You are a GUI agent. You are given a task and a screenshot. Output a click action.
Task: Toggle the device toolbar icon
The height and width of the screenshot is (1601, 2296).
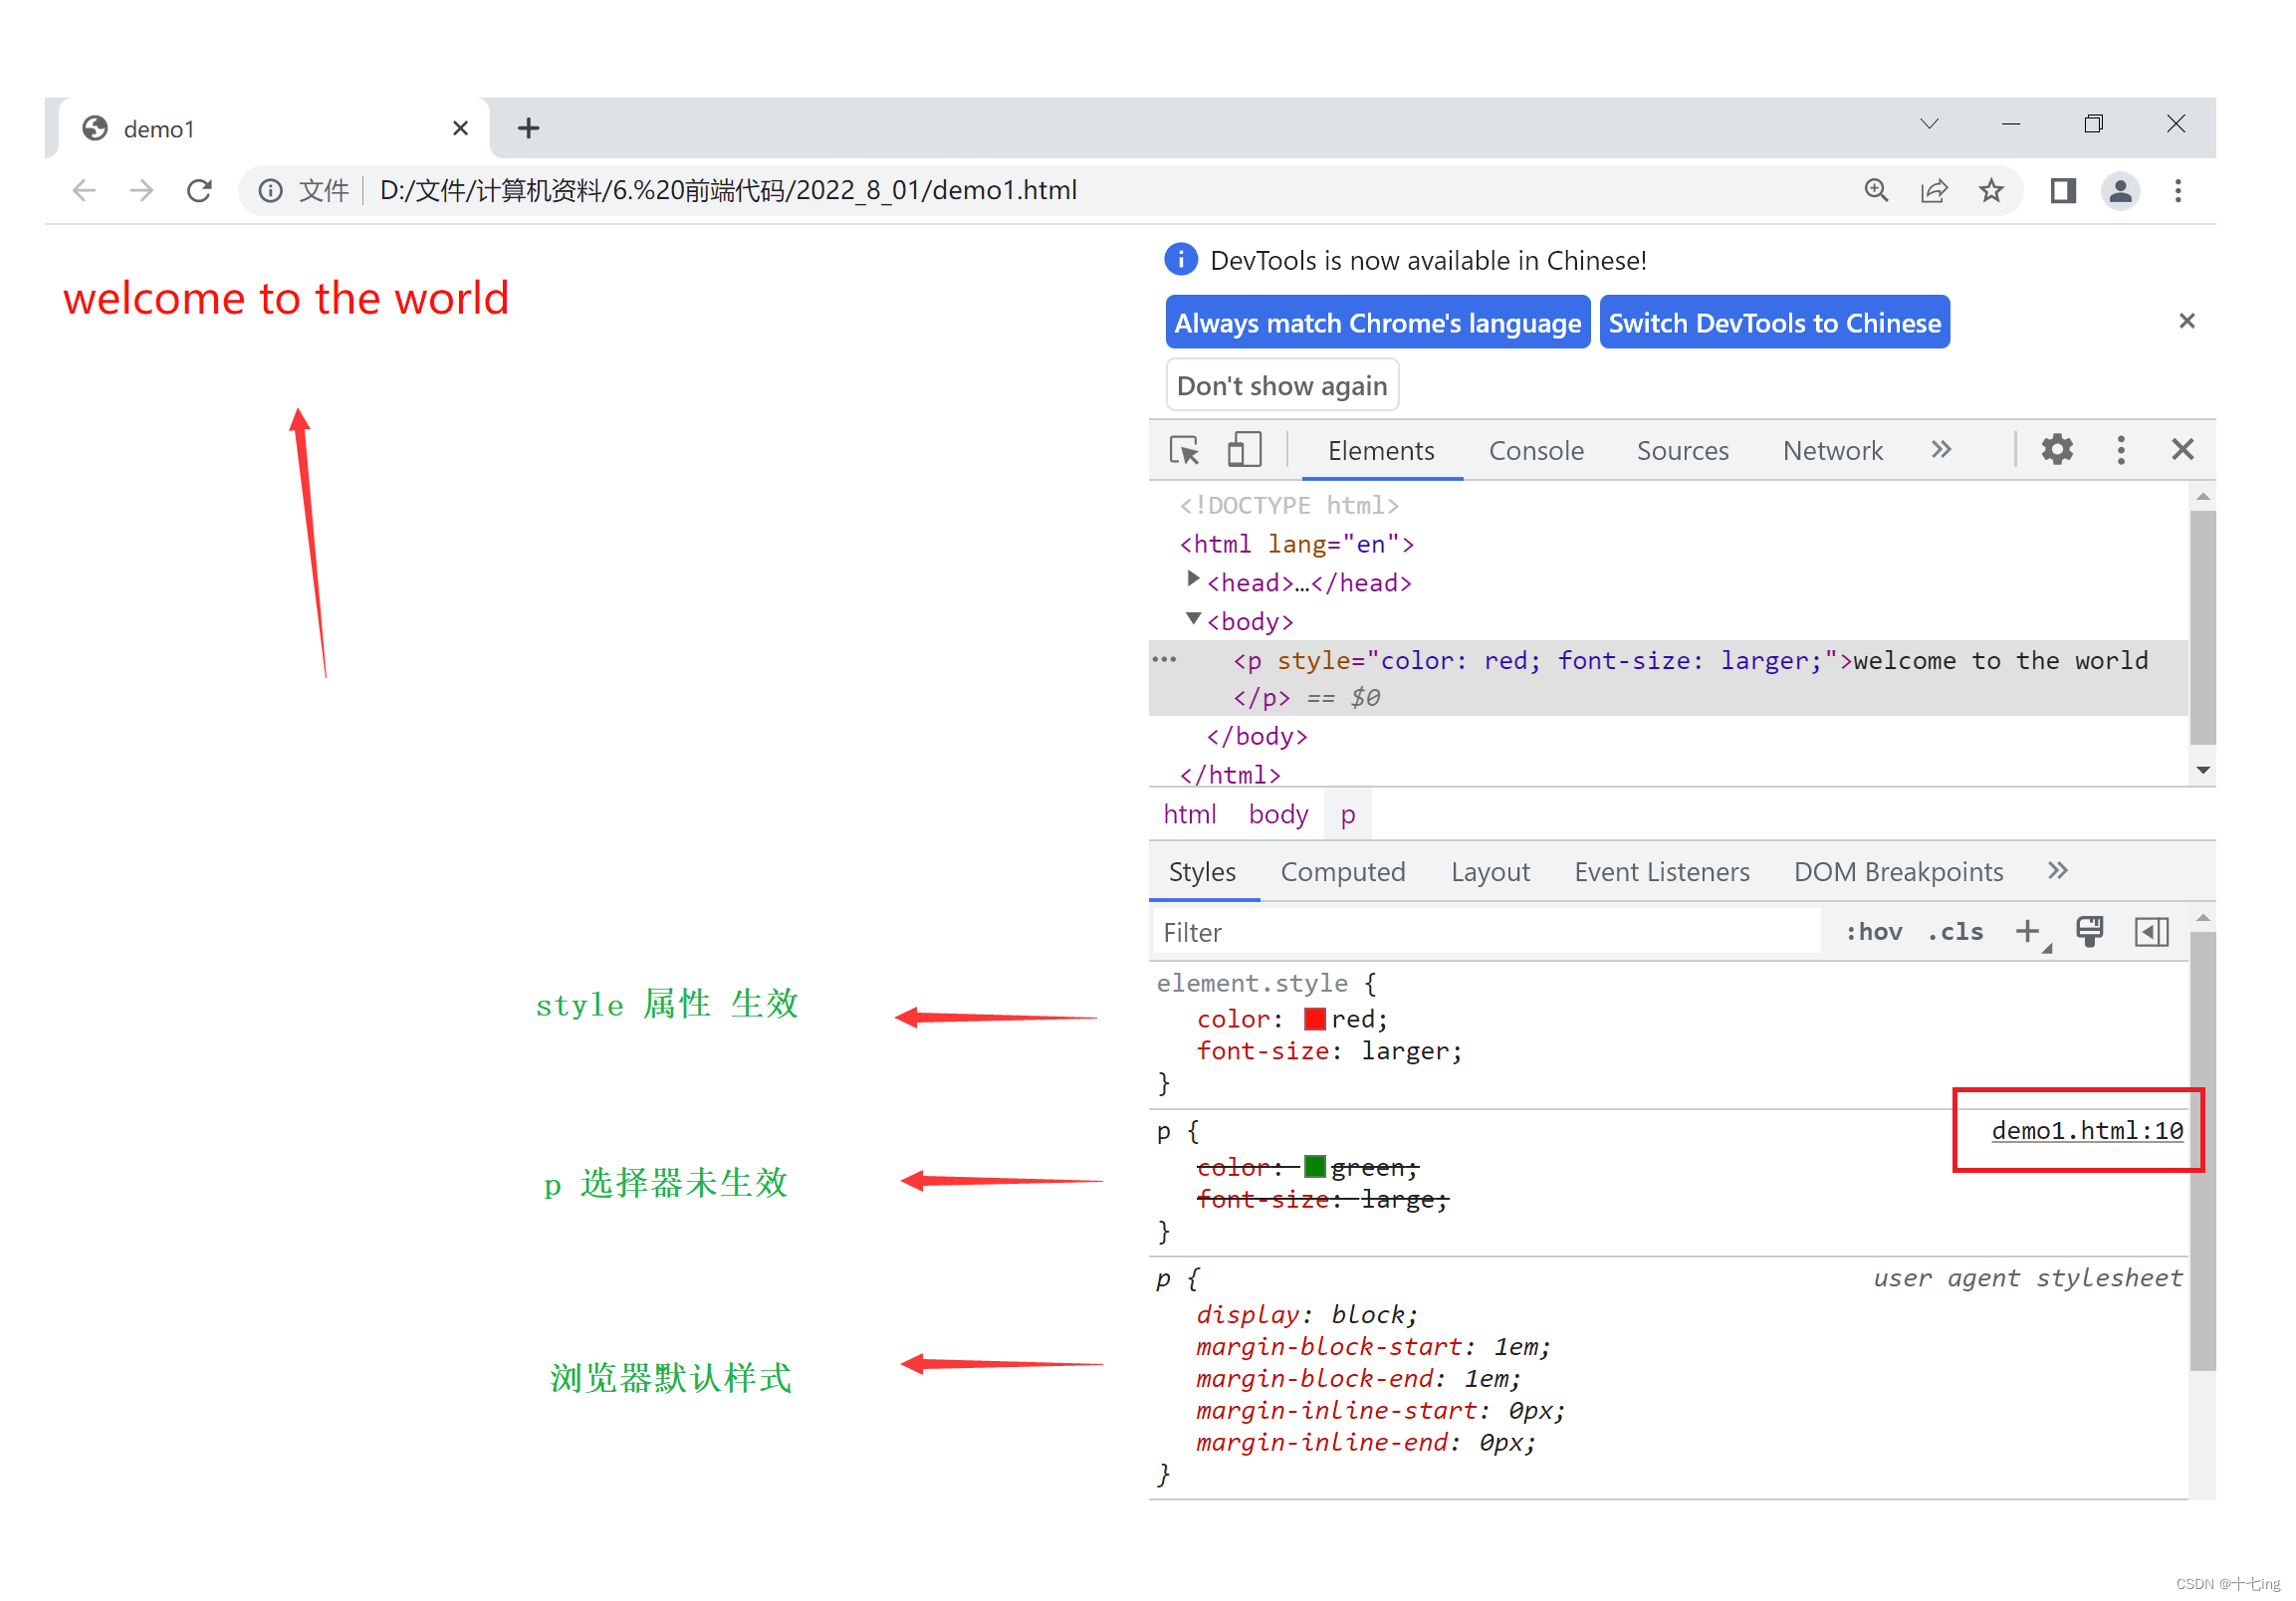pyautogui.click(x=1243, y=450)
